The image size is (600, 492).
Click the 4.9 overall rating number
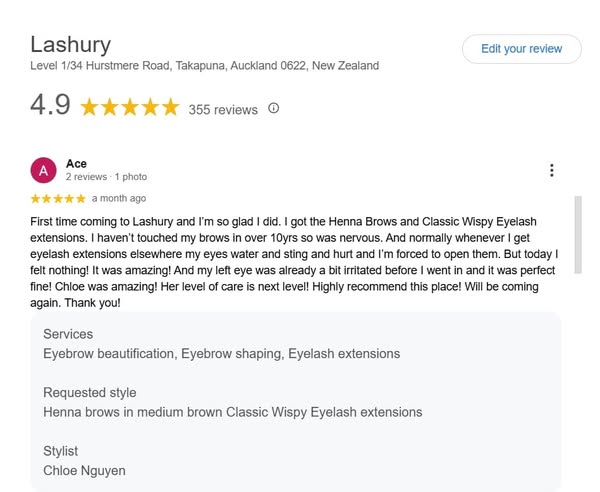50,105
